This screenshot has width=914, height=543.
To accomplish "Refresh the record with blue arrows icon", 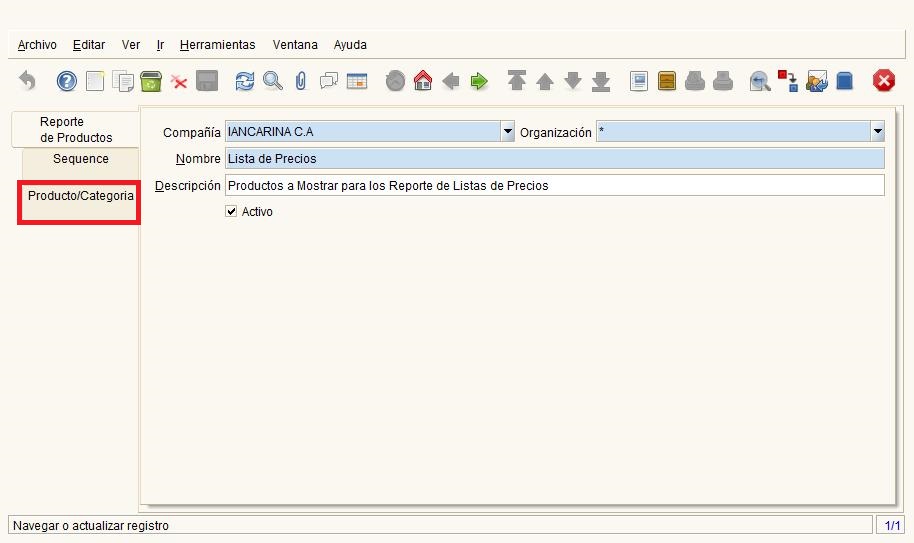I will tap(244, 81).
